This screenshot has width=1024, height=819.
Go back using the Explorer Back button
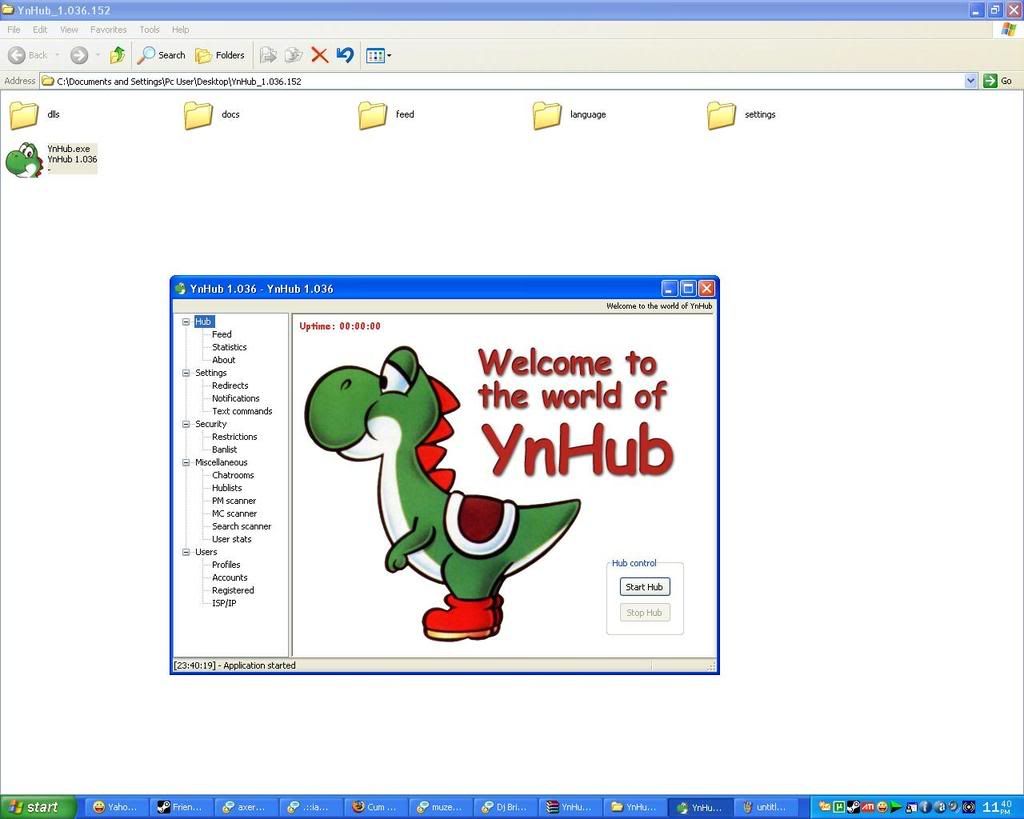(27, 56)
